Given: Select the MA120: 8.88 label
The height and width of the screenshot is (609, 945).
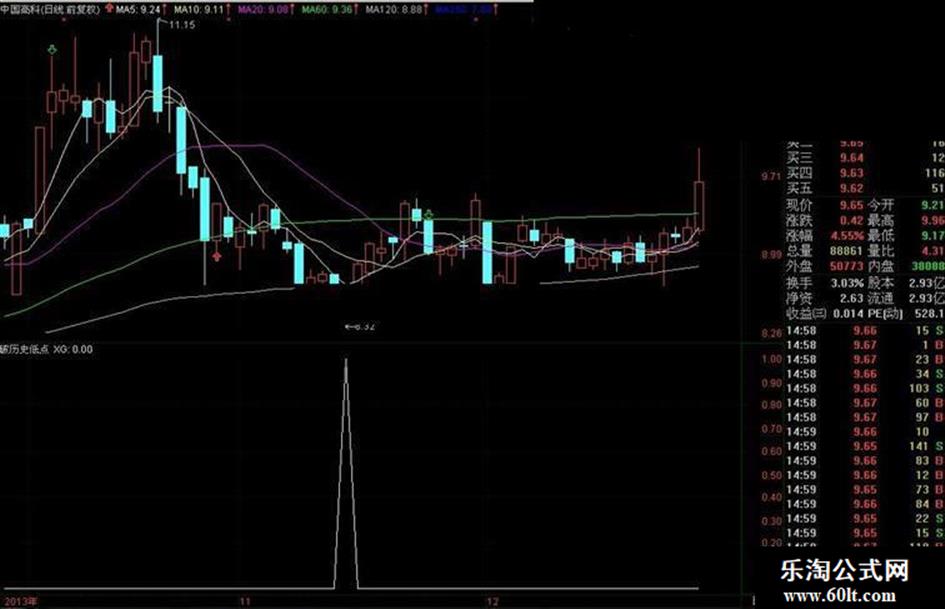Looking at the screenshot, I should (x=394, y=10).
